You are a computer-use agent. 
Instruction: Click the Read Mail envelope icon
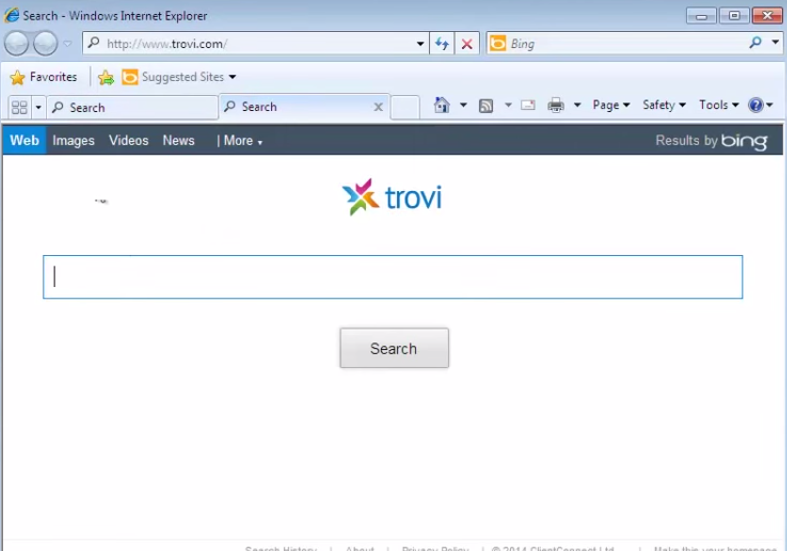pyautogui.click(x=528, y=106)
